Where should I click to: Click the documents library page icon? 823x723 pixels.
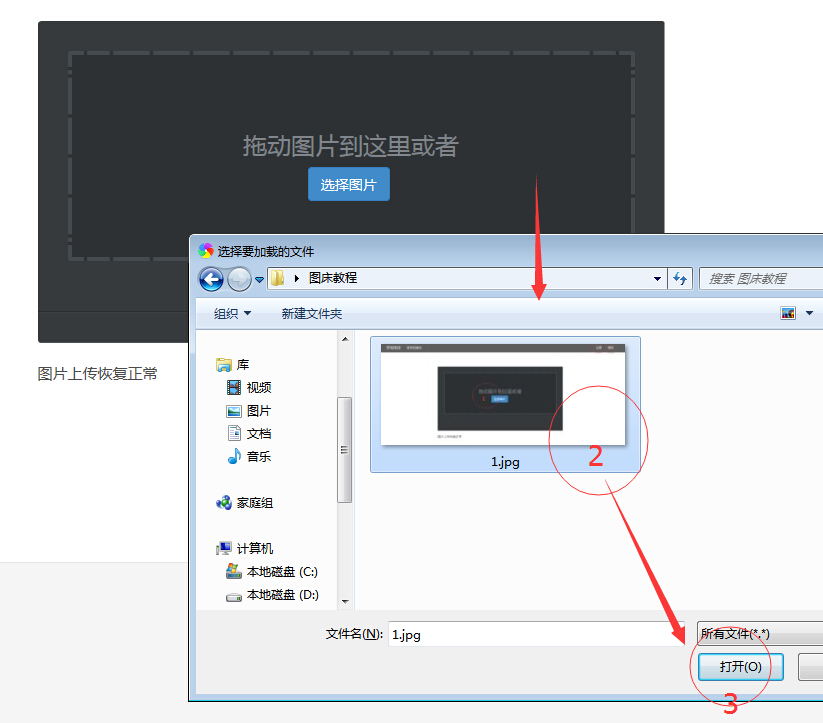(x=234, y=433)
